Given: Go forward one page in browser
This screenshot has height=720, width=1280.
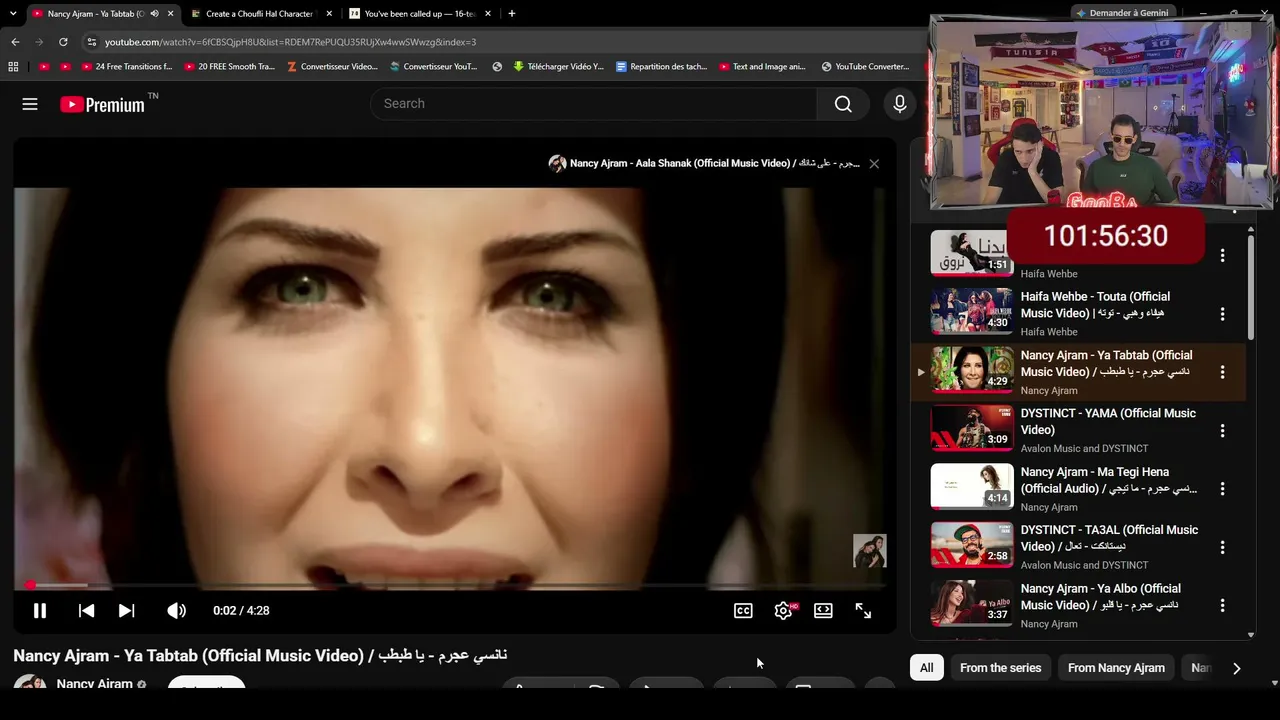Looking at the screenshot, I should [x=39, y=42].
